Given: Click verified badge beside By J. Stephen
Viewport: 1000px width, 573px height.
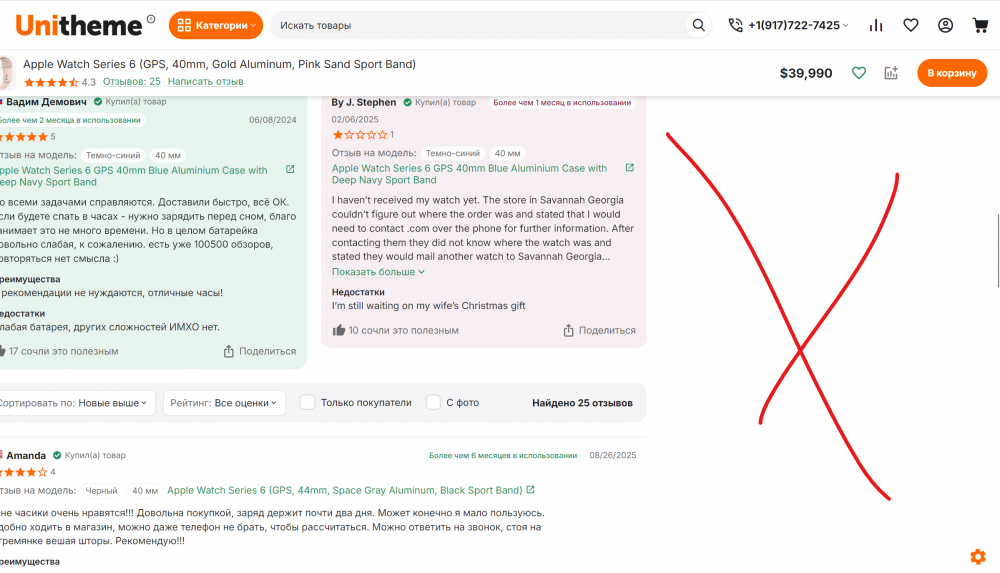Looking at the screenshot, I should pos(408,102).
